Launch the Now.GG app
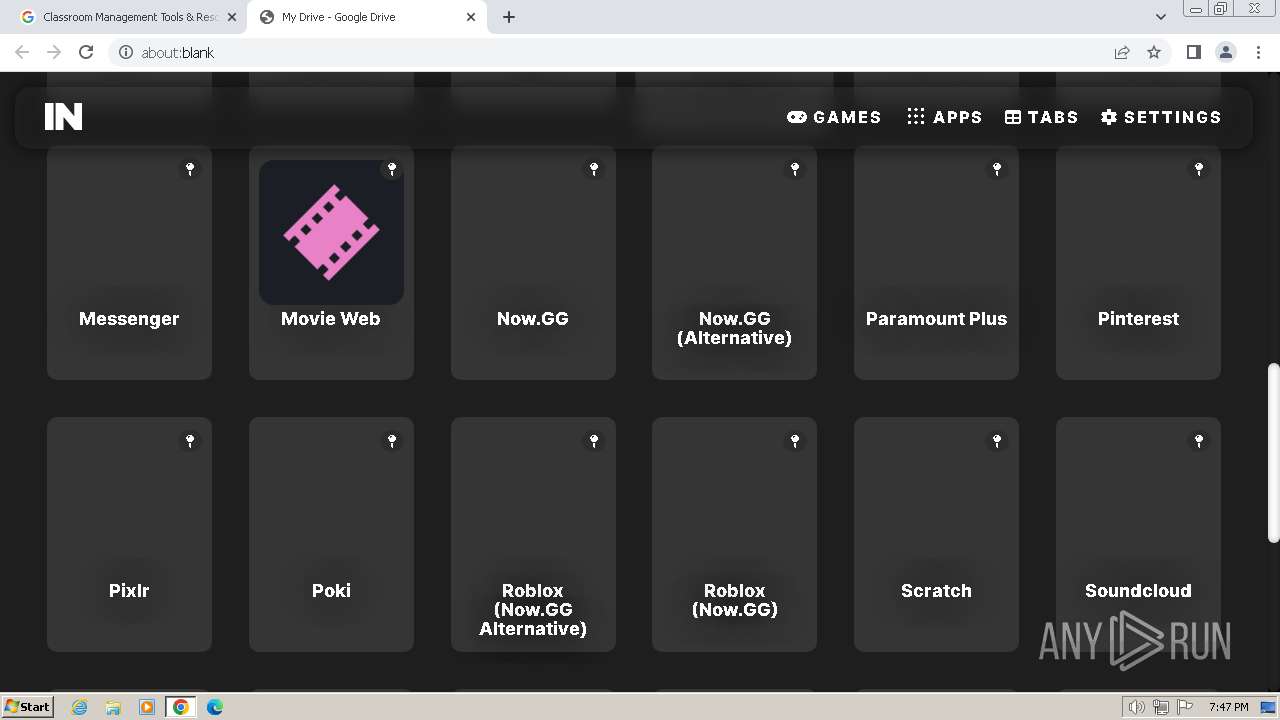The height and width of the screenshot is (720, 1280). click(x=533, y=262)
